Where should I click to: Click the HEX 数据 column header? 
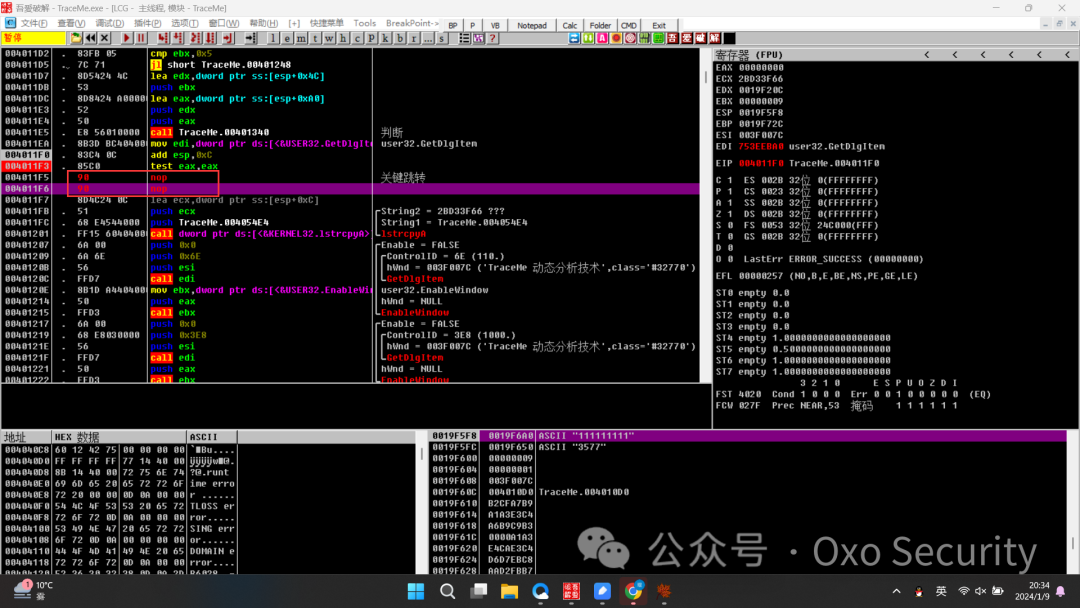(118, 437)
